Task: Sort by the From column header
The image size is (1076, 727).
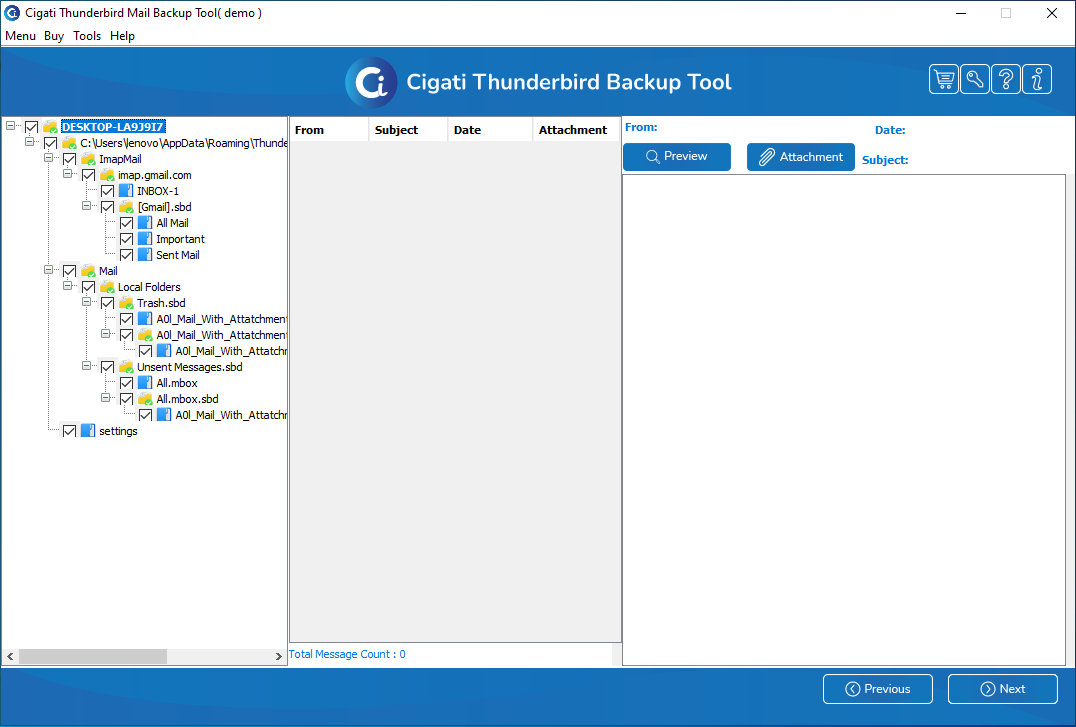Action: click(329, 130)
